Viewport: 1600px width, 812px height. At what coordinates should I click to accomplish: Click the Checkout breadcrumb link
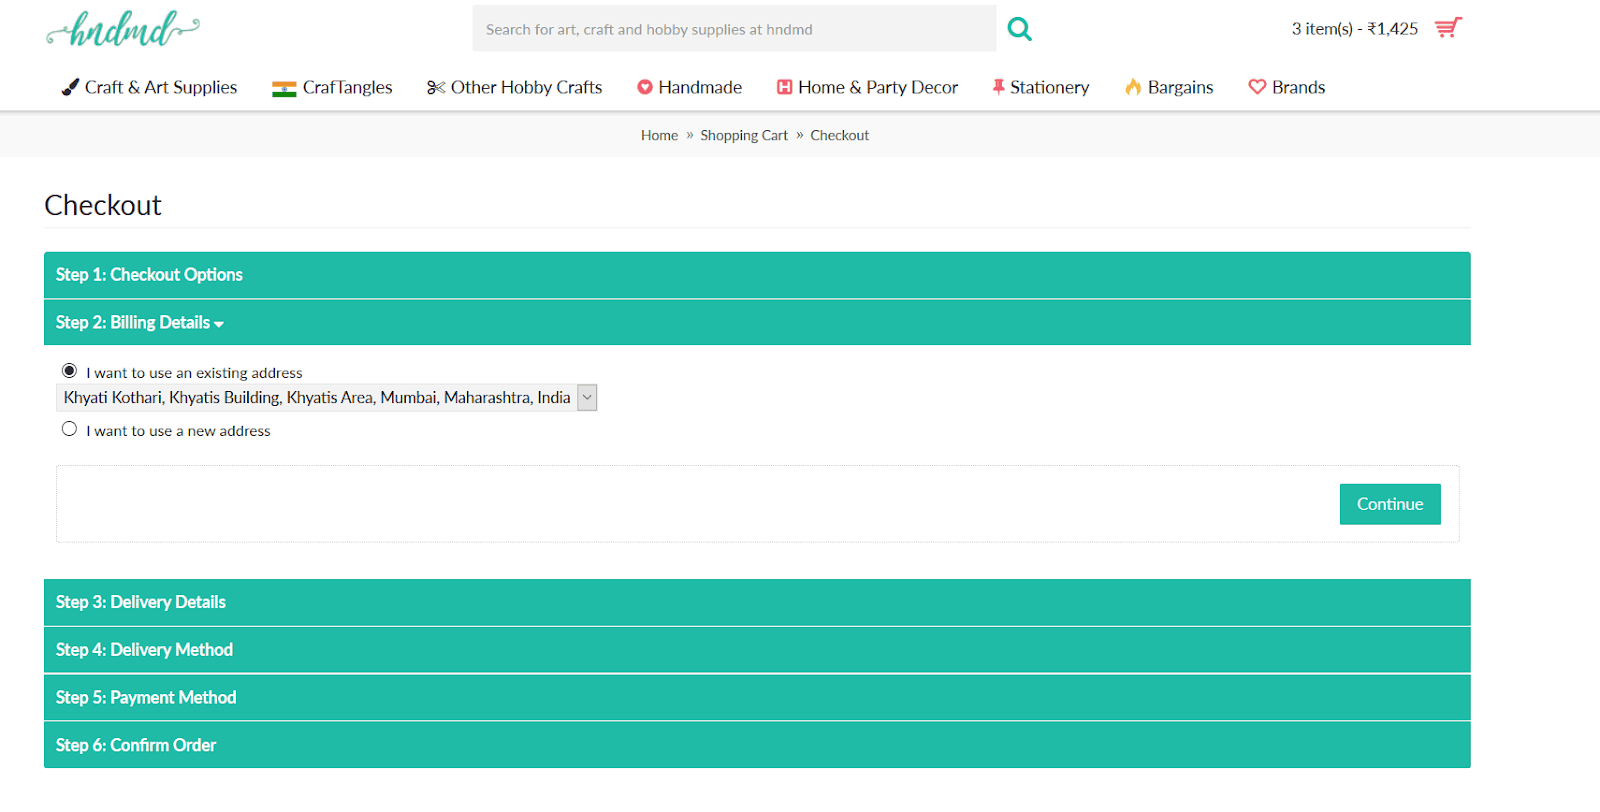click(x=840, y=135)
